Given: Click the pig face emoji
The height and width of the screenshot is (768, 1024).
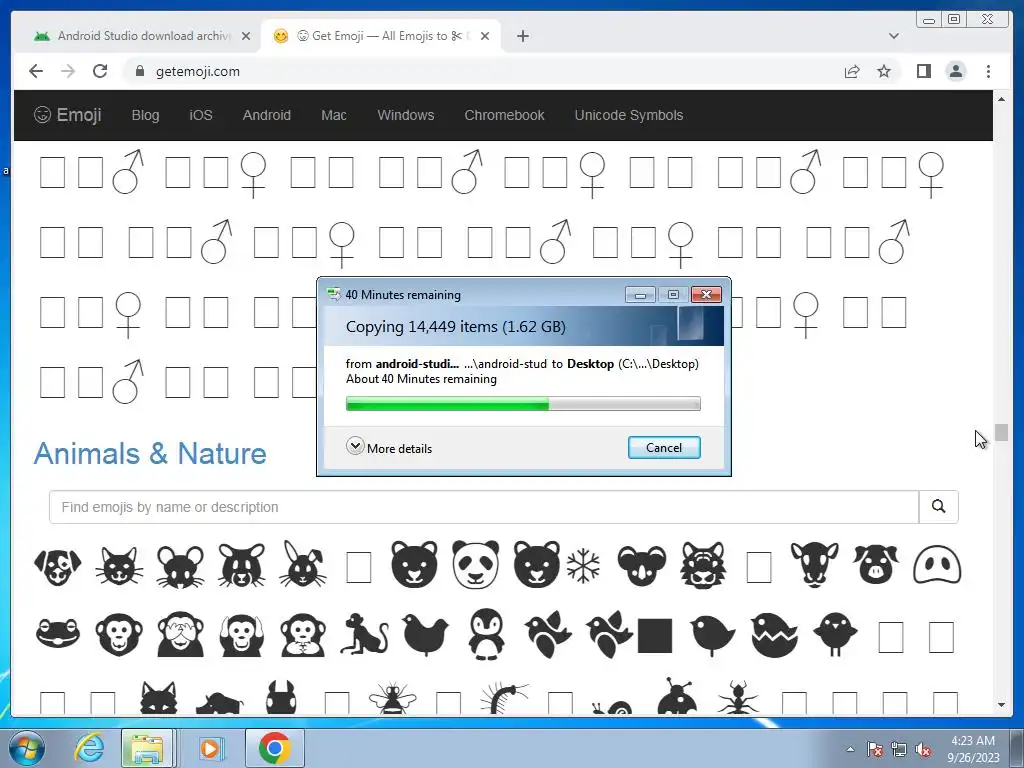Looking at the screenshot, I should 876,564.
